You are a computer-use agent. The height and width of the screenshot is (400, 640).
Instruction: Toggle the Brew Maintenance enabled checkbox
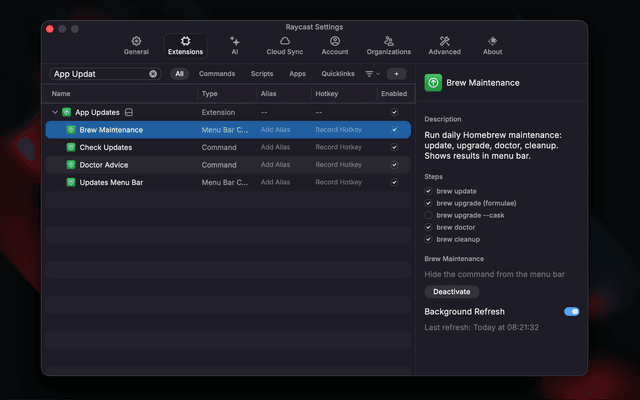point(394,130)
